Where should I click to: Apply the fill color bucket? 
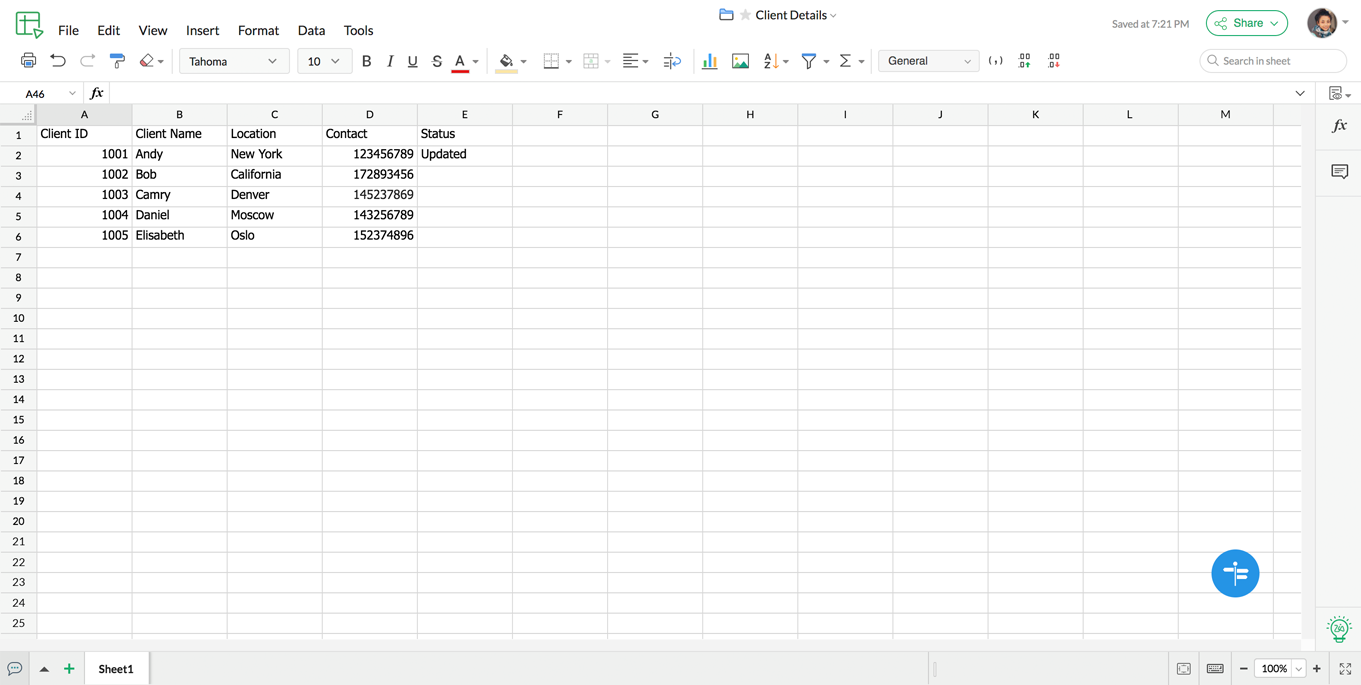pos(506,62)
